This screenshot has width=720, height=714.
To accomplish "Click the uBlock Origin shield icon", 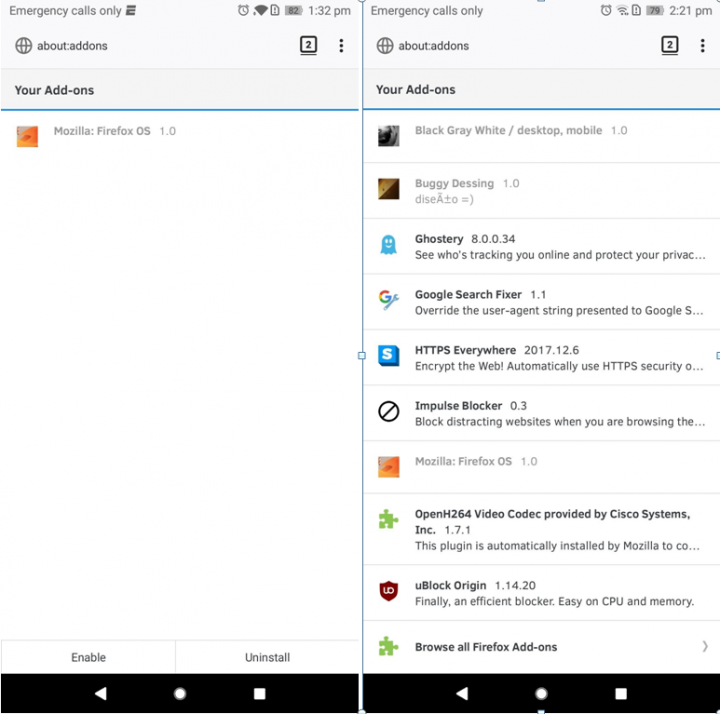I will click(388, 591).
